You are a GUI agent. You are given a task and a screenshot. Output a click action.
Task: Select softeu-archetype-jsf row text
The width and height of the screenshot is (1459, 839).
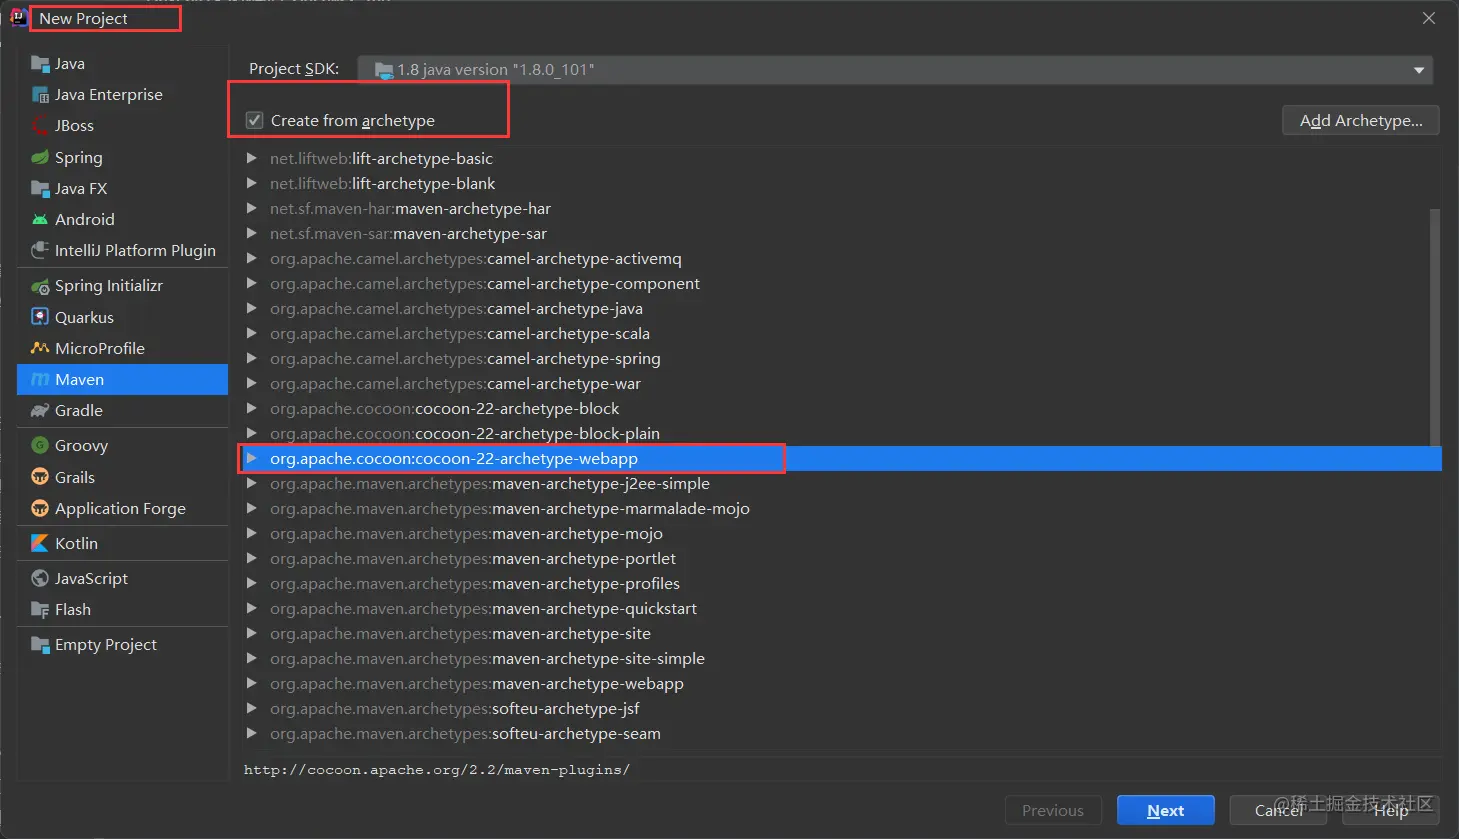click(454, 708)
